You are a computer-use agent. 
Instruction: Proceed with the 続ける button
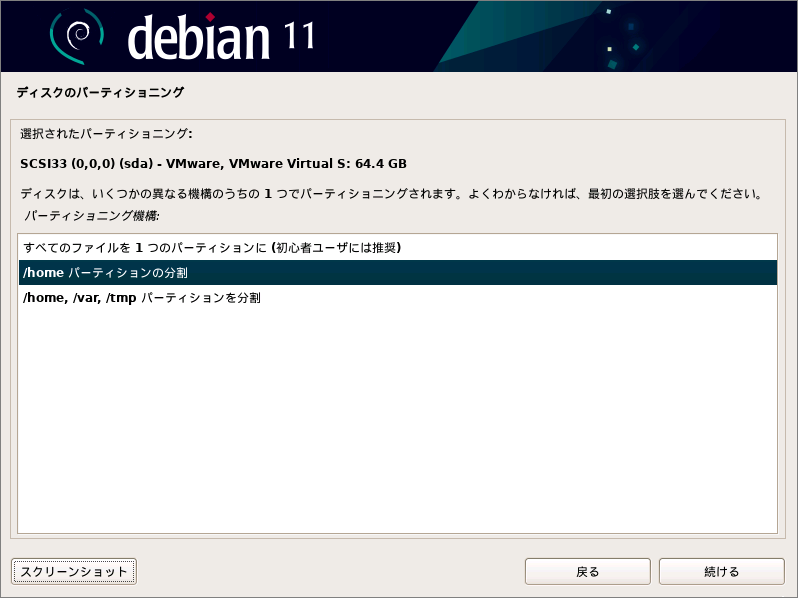(x=721, y=572)
